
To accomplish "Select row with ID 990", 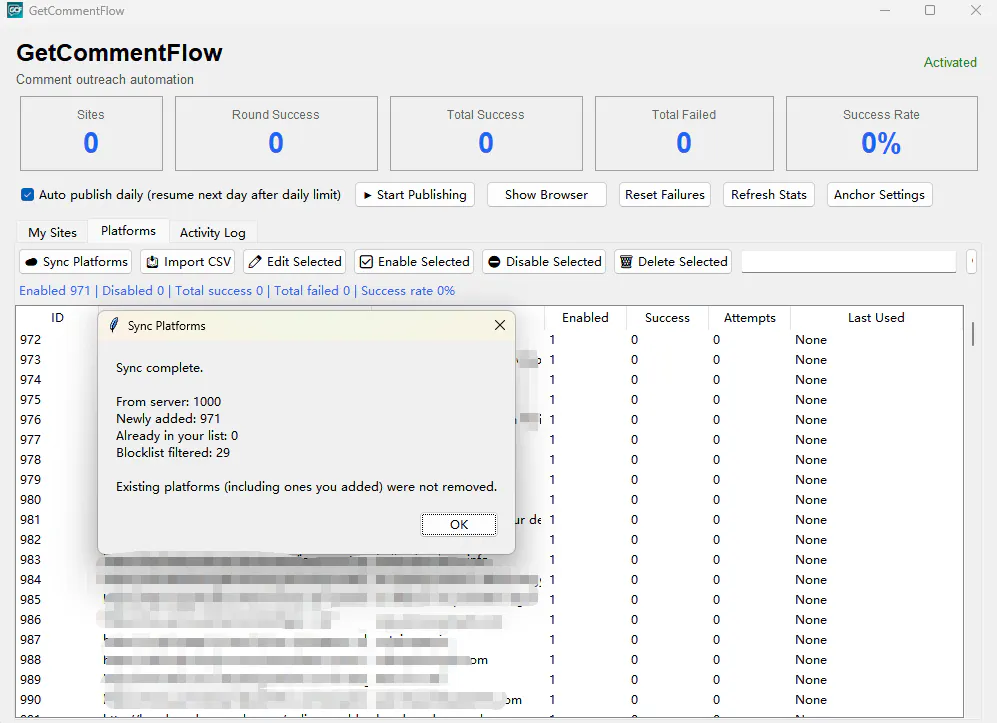I will coord(490,699).
